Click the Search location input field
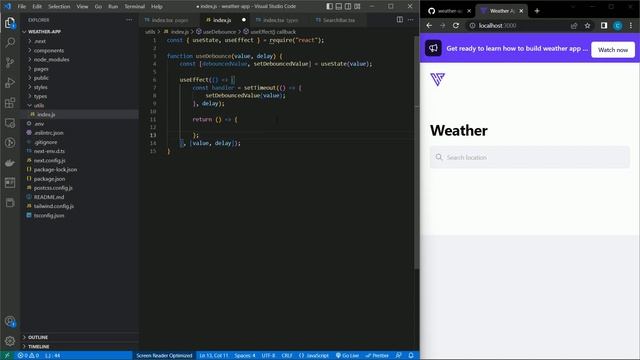640x360 pixels. click(x=529, y=157)
